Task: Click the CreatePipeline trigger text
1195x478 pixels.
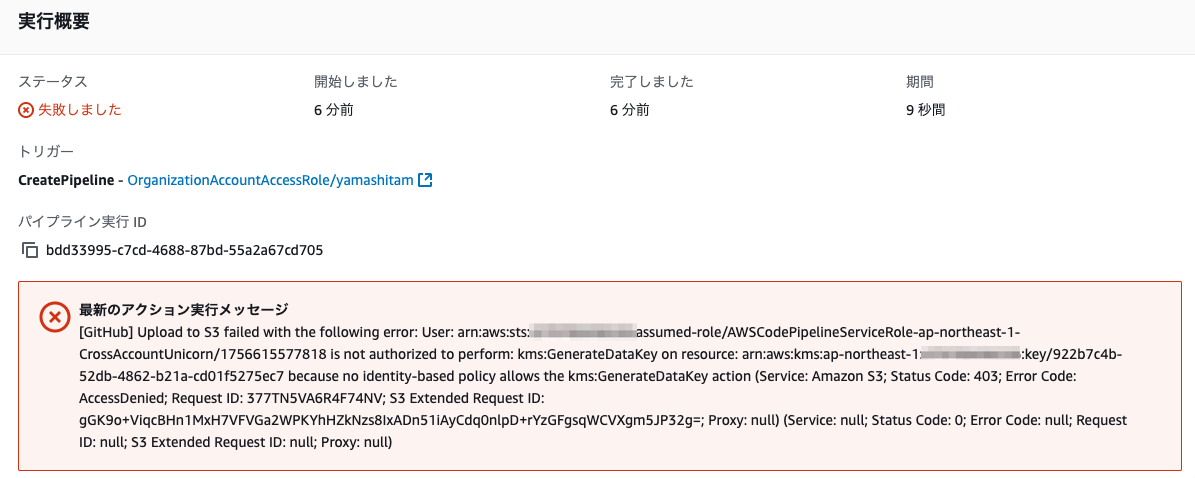Action: pos(67,181)
